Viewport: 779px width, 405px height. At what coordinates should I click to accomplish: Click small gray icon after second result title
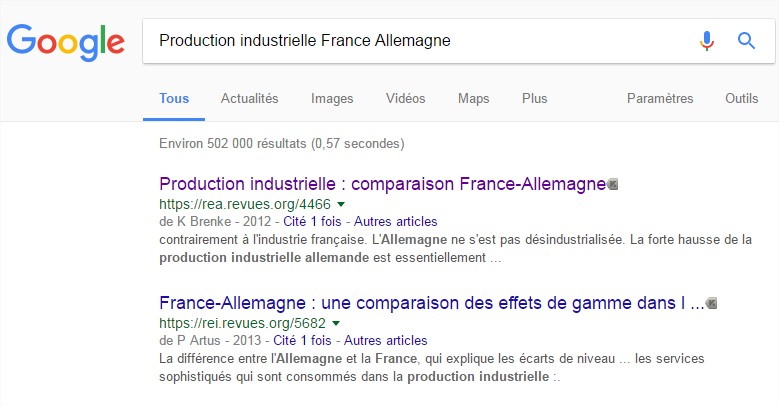[712, 303]
